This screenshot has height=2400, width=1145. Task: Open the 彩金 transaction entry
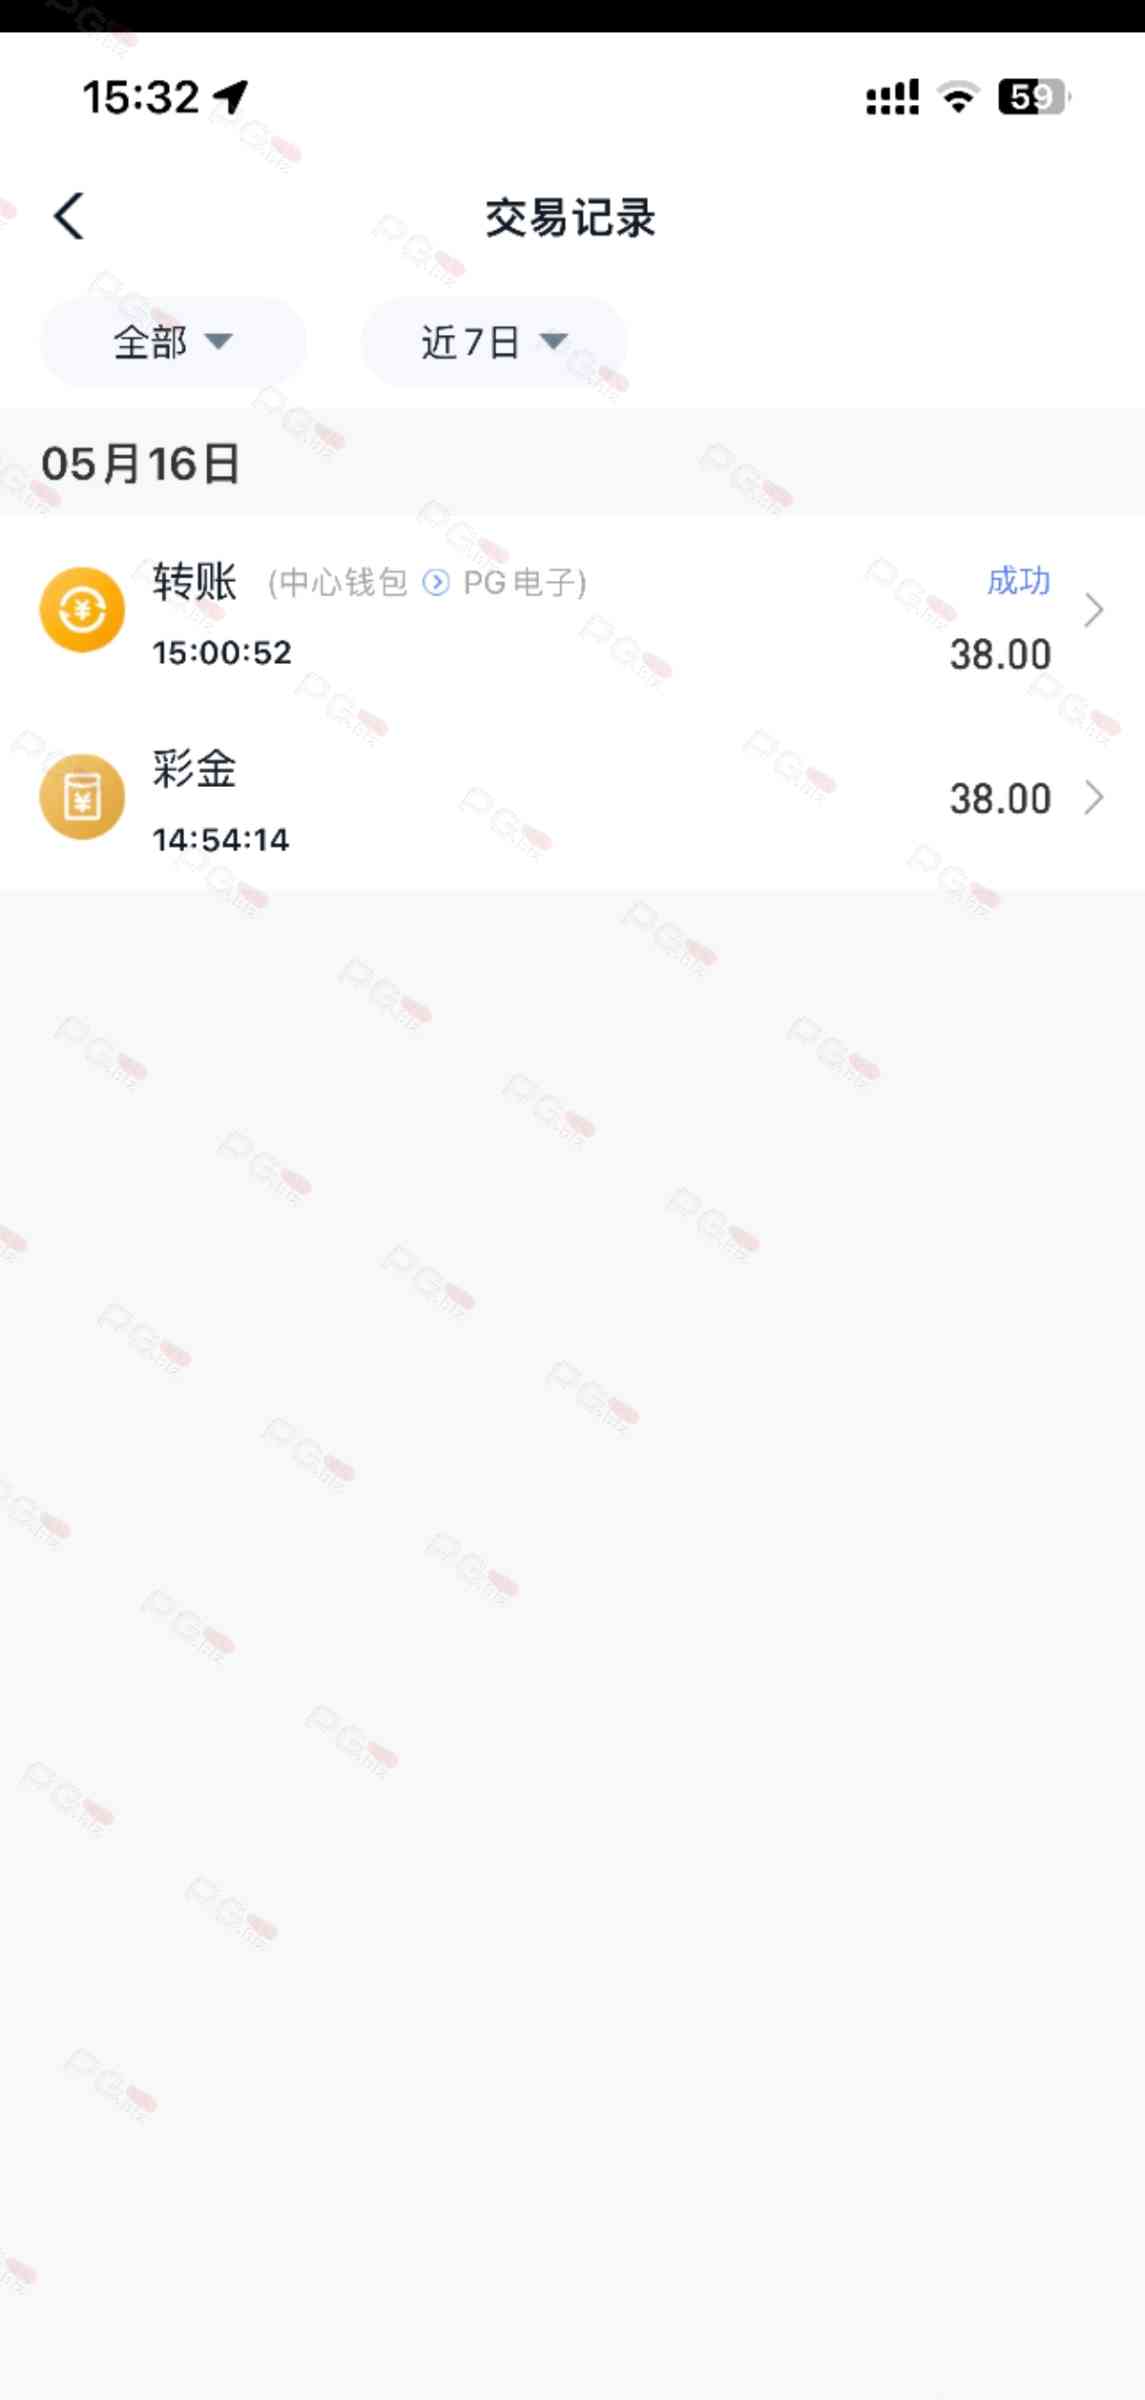[572, 797]
